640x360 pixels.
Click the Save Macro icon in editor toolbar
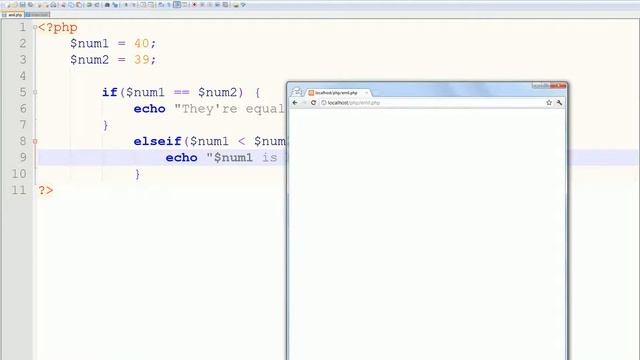[225, 5]
